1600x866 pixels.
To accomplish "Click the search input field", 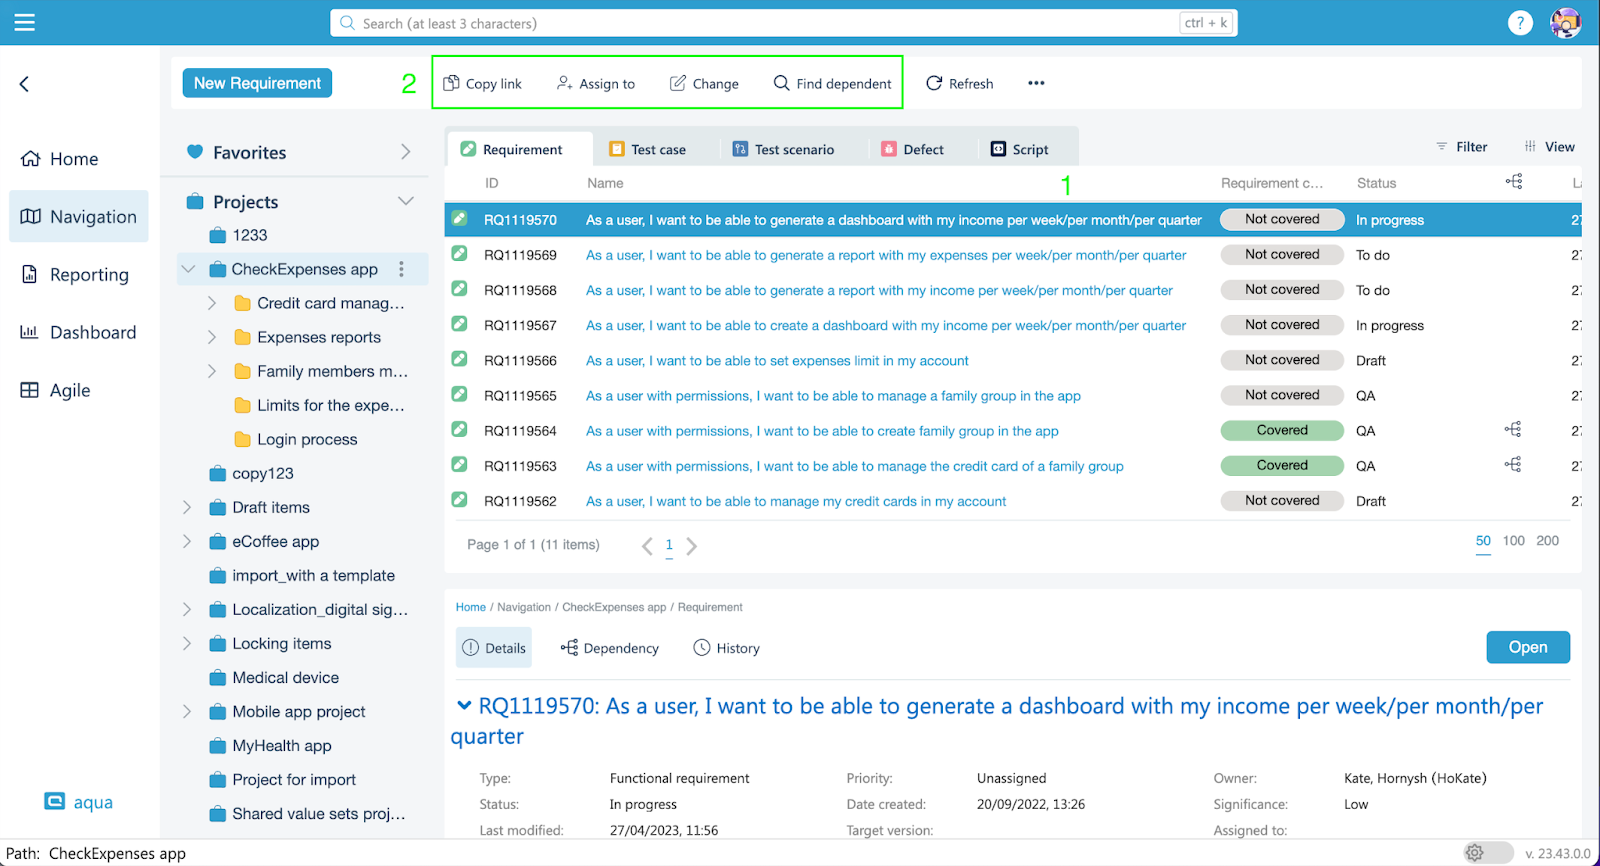I will (760, 23).
